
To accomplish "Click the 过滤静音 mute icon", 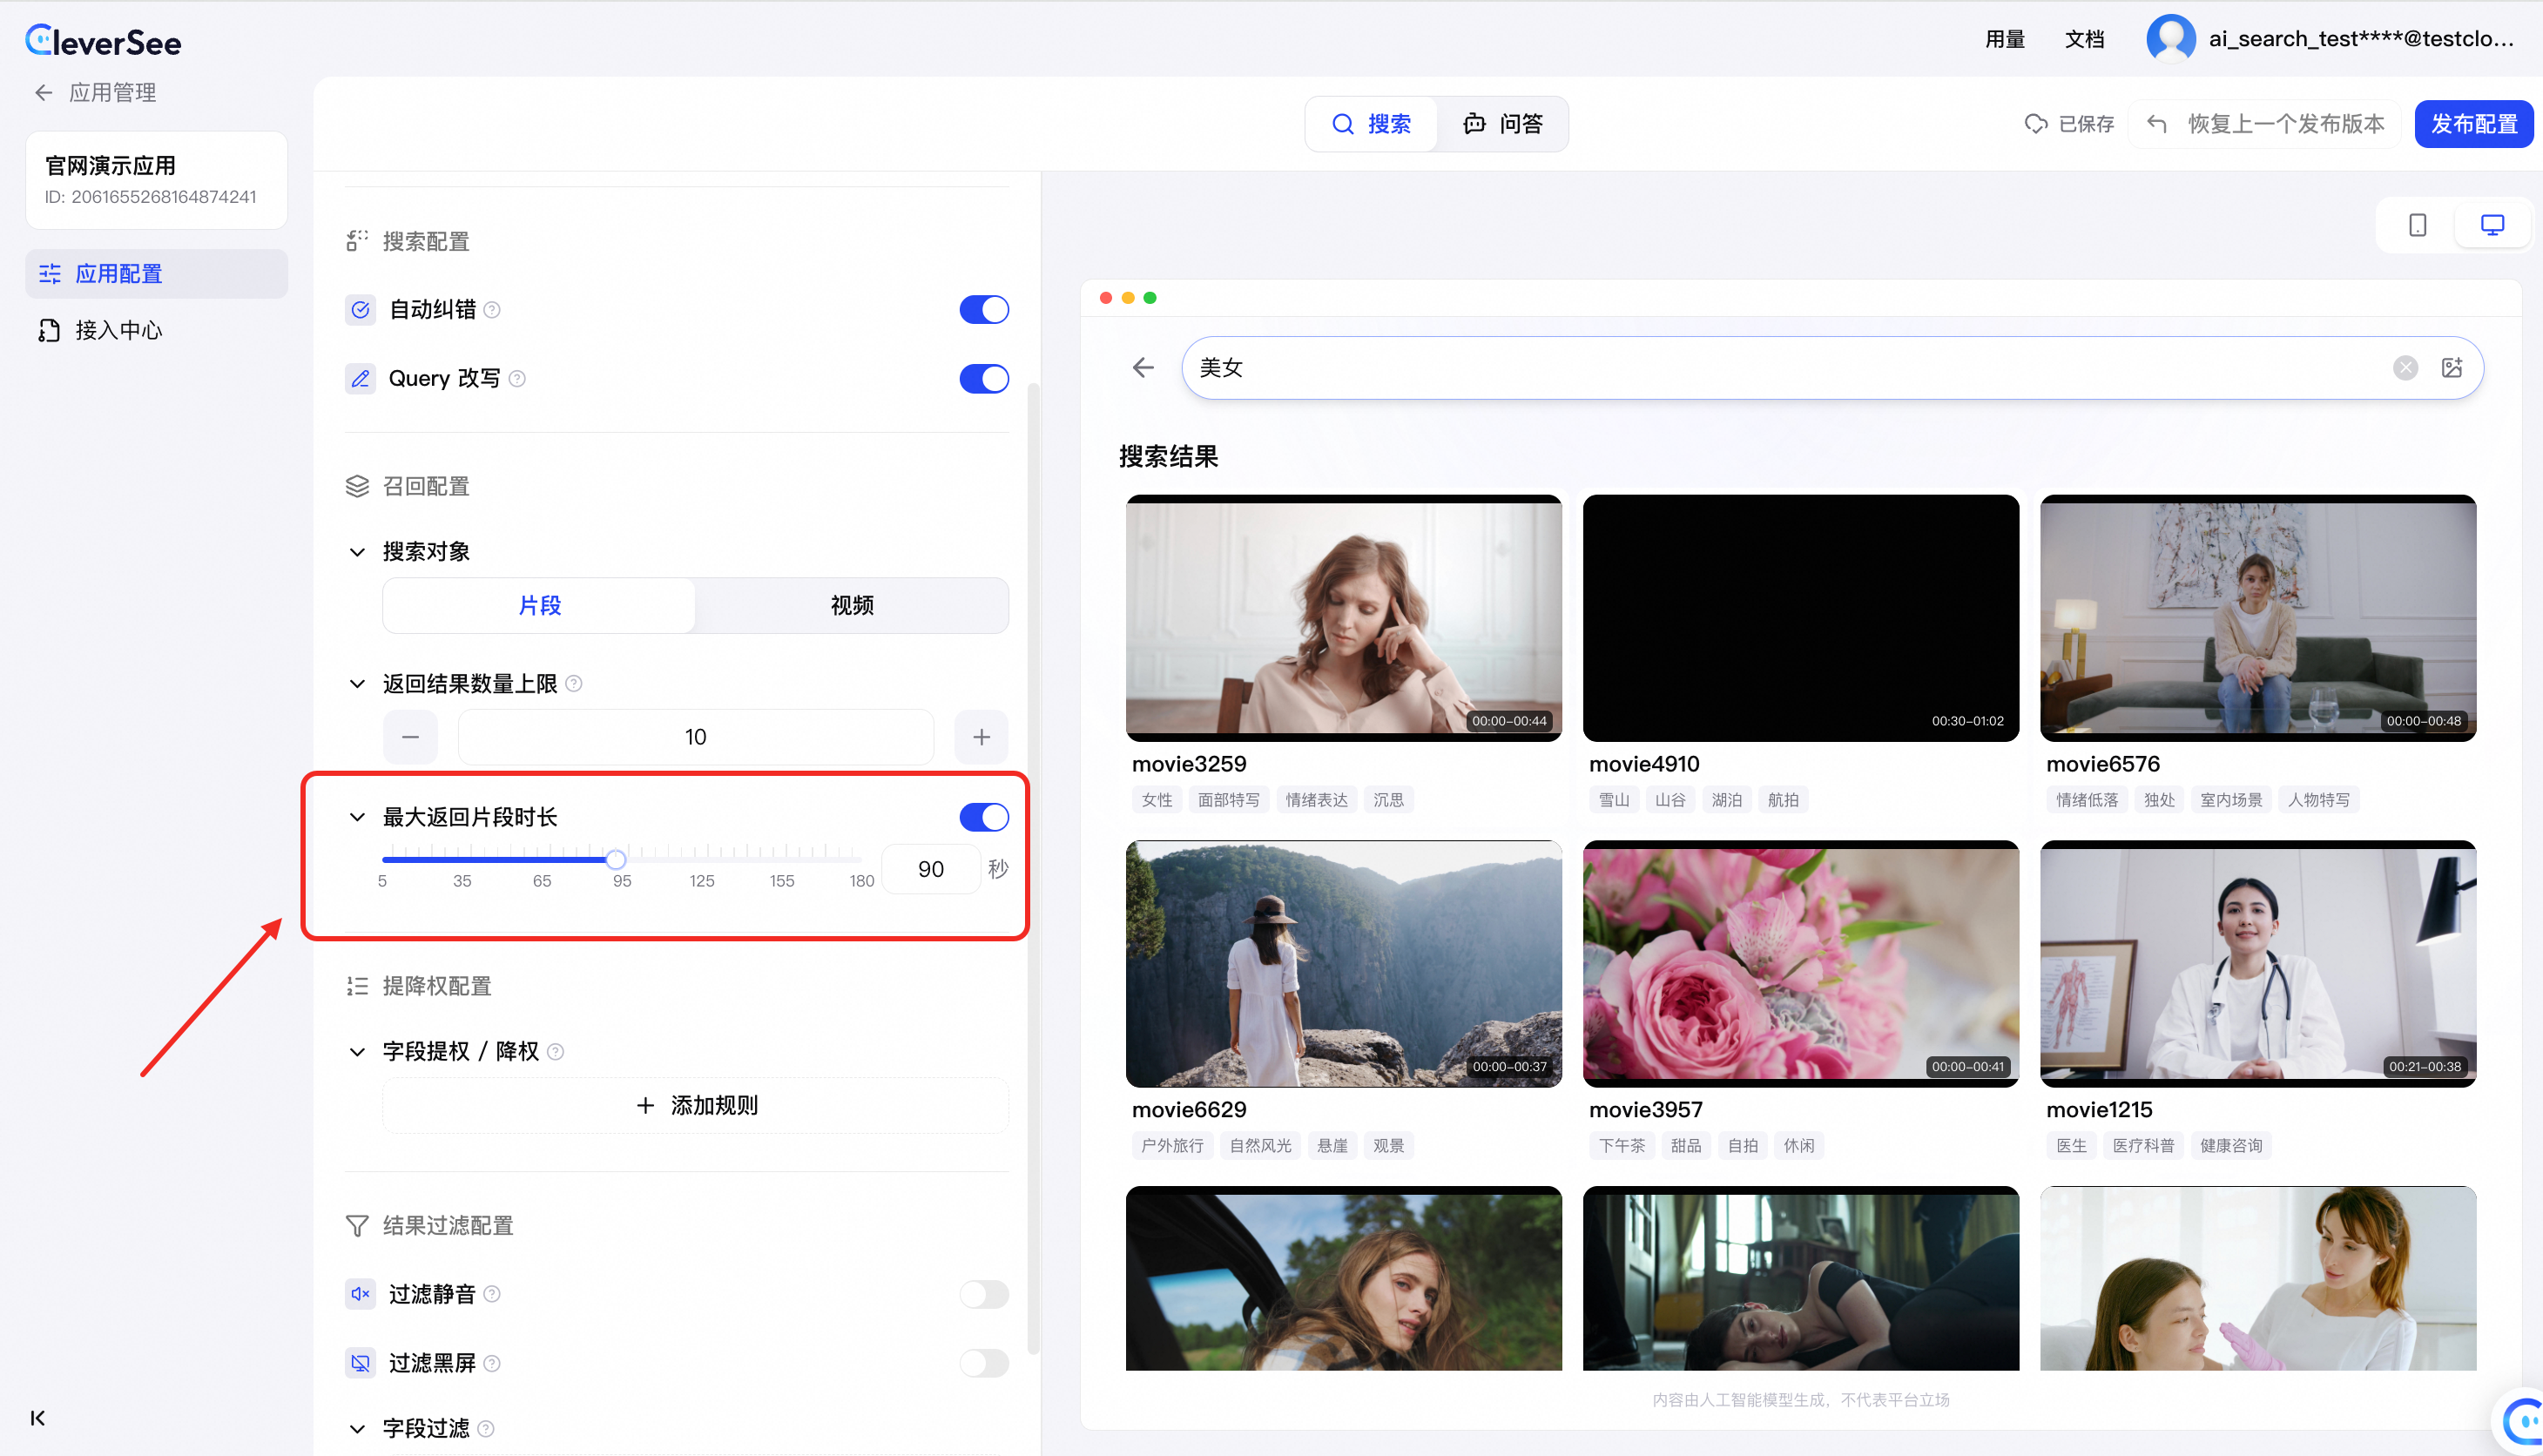I will click(x=360, y=1294).
